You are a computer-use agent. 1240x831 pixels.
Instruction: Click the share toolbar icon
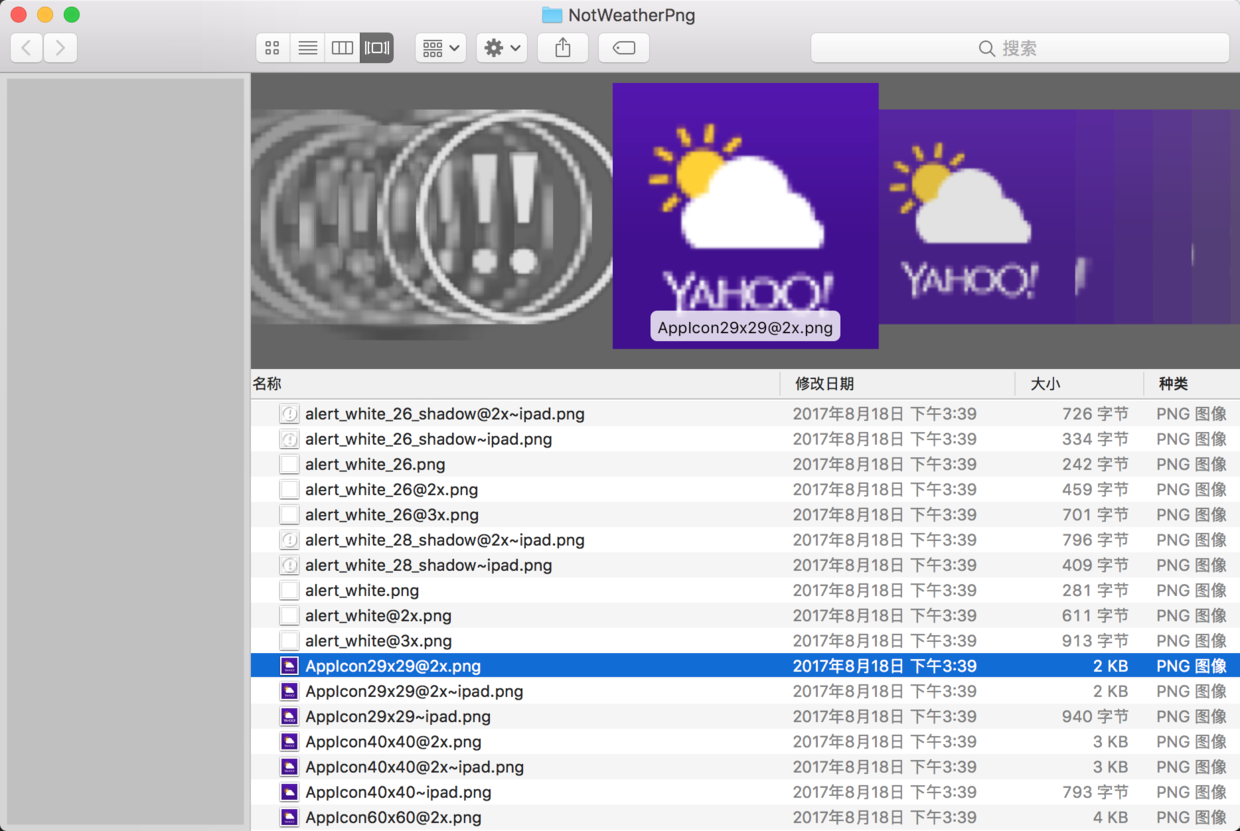point(563,48)
